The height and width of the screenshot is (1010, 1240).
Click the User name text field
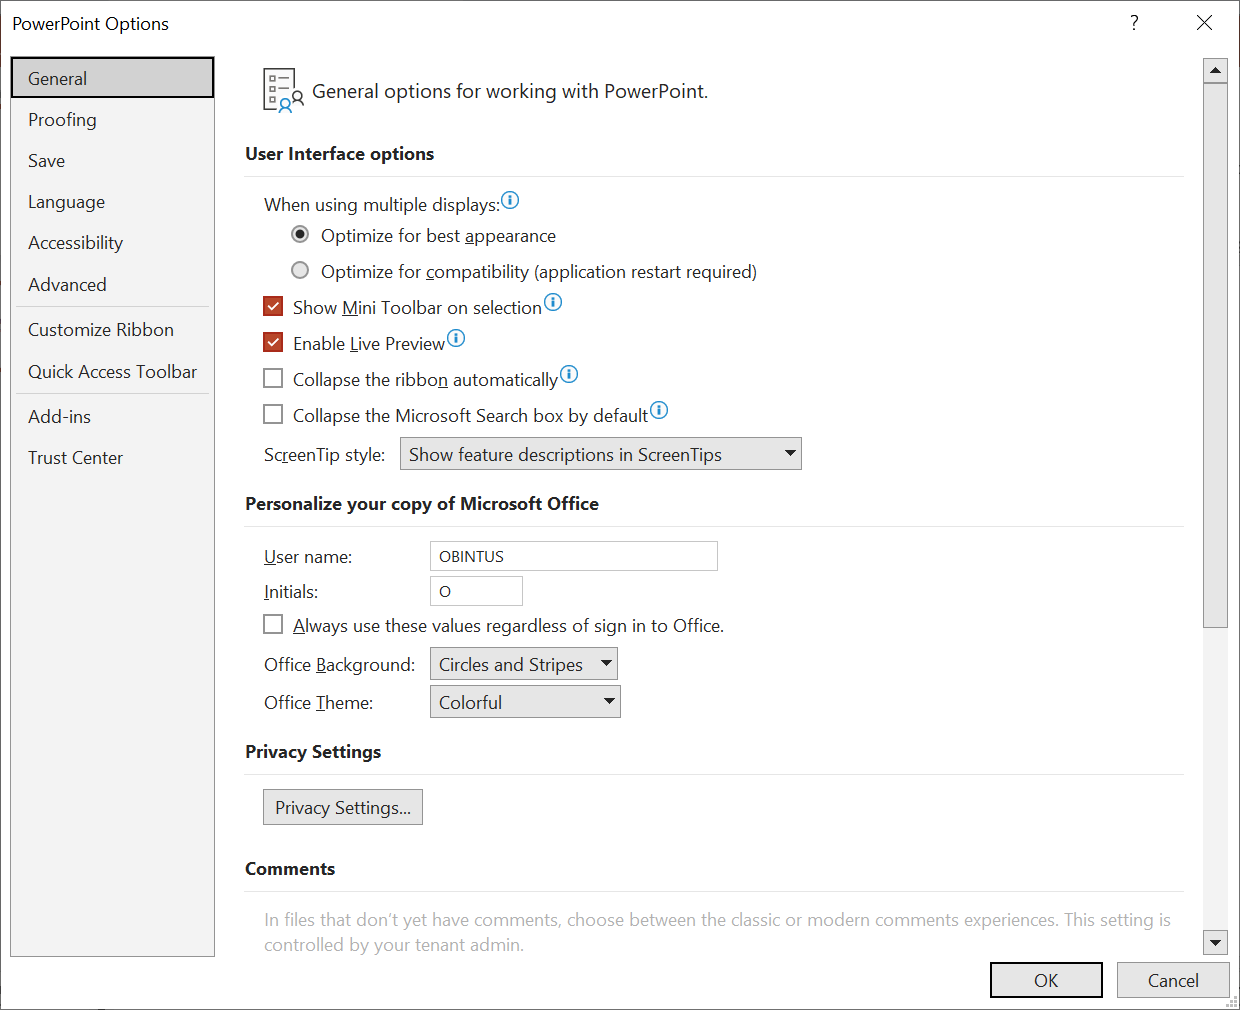573,556
